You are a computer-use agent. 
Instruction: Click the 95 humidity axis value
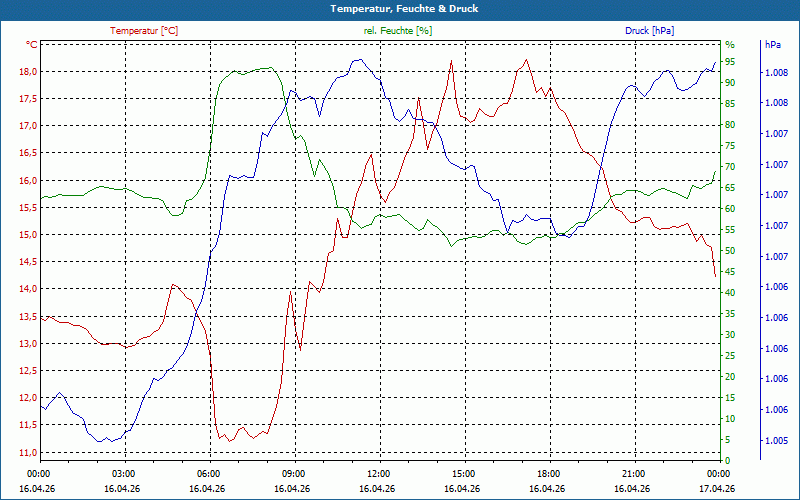pyautogui.click(x=730, y=61)
